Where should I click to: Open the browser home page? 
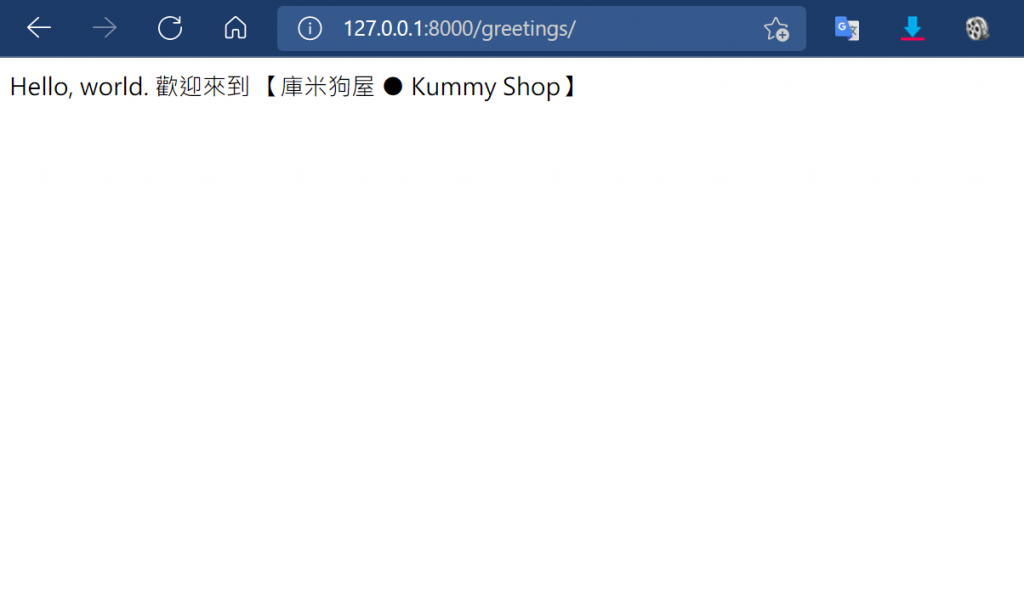(x=235, y=28)
